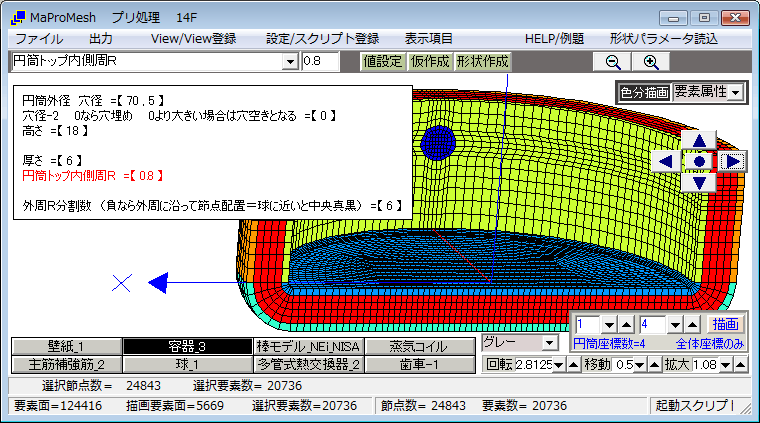Screen dimensions: 760x423
Task: Open the ファイル menu
Action: pos(39,38)
